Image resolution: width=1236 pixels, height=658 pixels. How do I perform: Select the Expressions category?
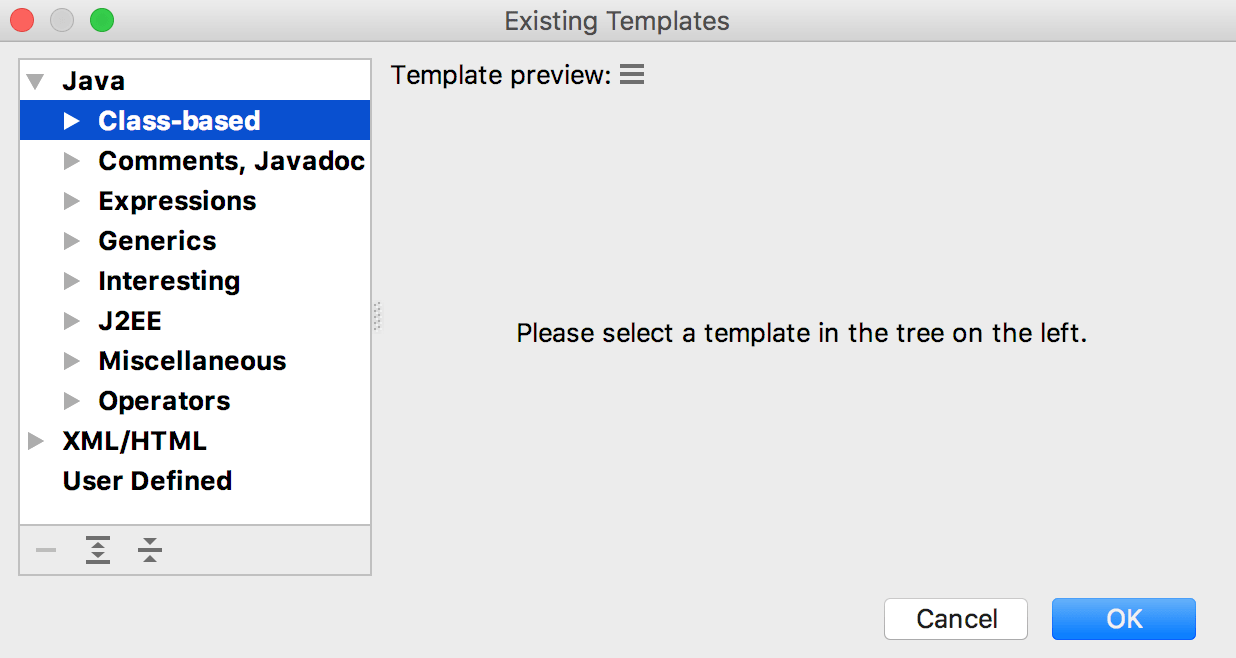(x=177, y=201)
